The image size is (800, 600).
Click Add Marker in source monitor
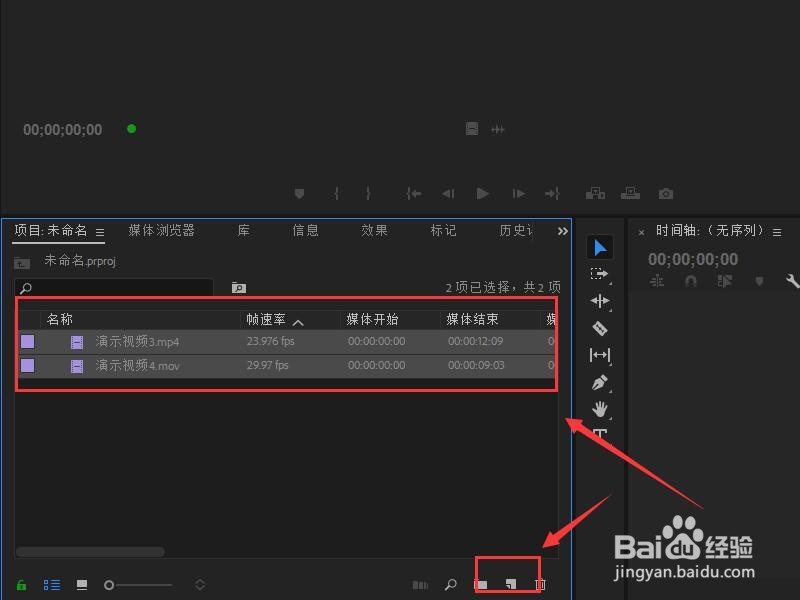tap(299, 194)
